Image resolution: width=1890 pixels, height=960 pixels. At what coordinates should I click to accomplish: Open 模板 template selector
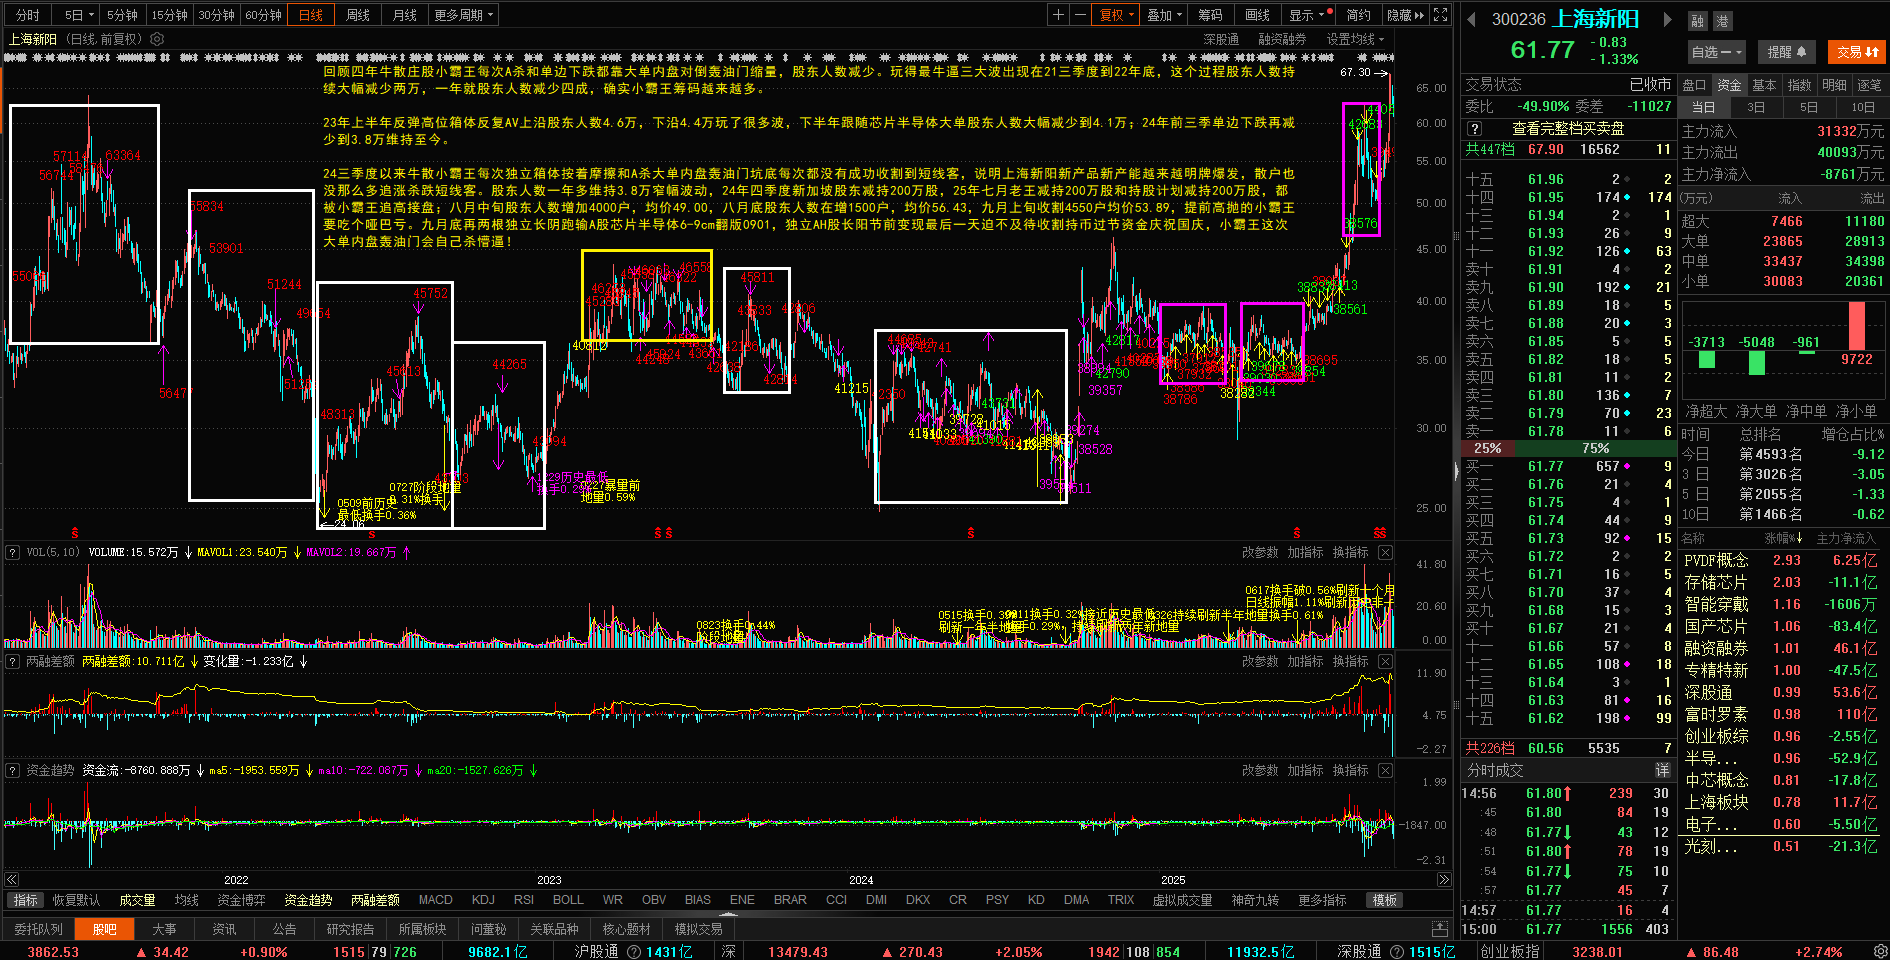pos(1384,900)
